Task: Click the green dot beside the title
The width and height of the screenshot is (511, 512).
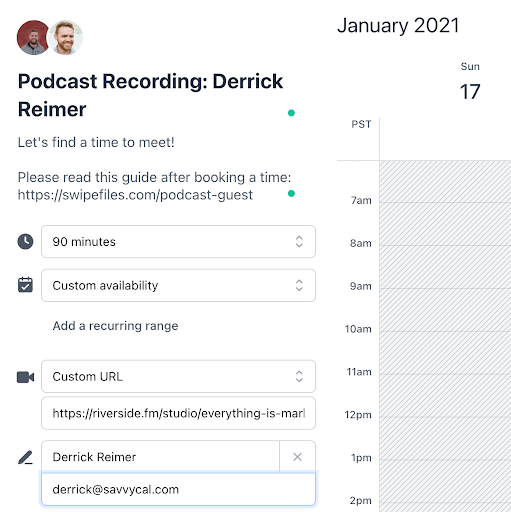Action: pyautogui.click(x=291, y=113)
